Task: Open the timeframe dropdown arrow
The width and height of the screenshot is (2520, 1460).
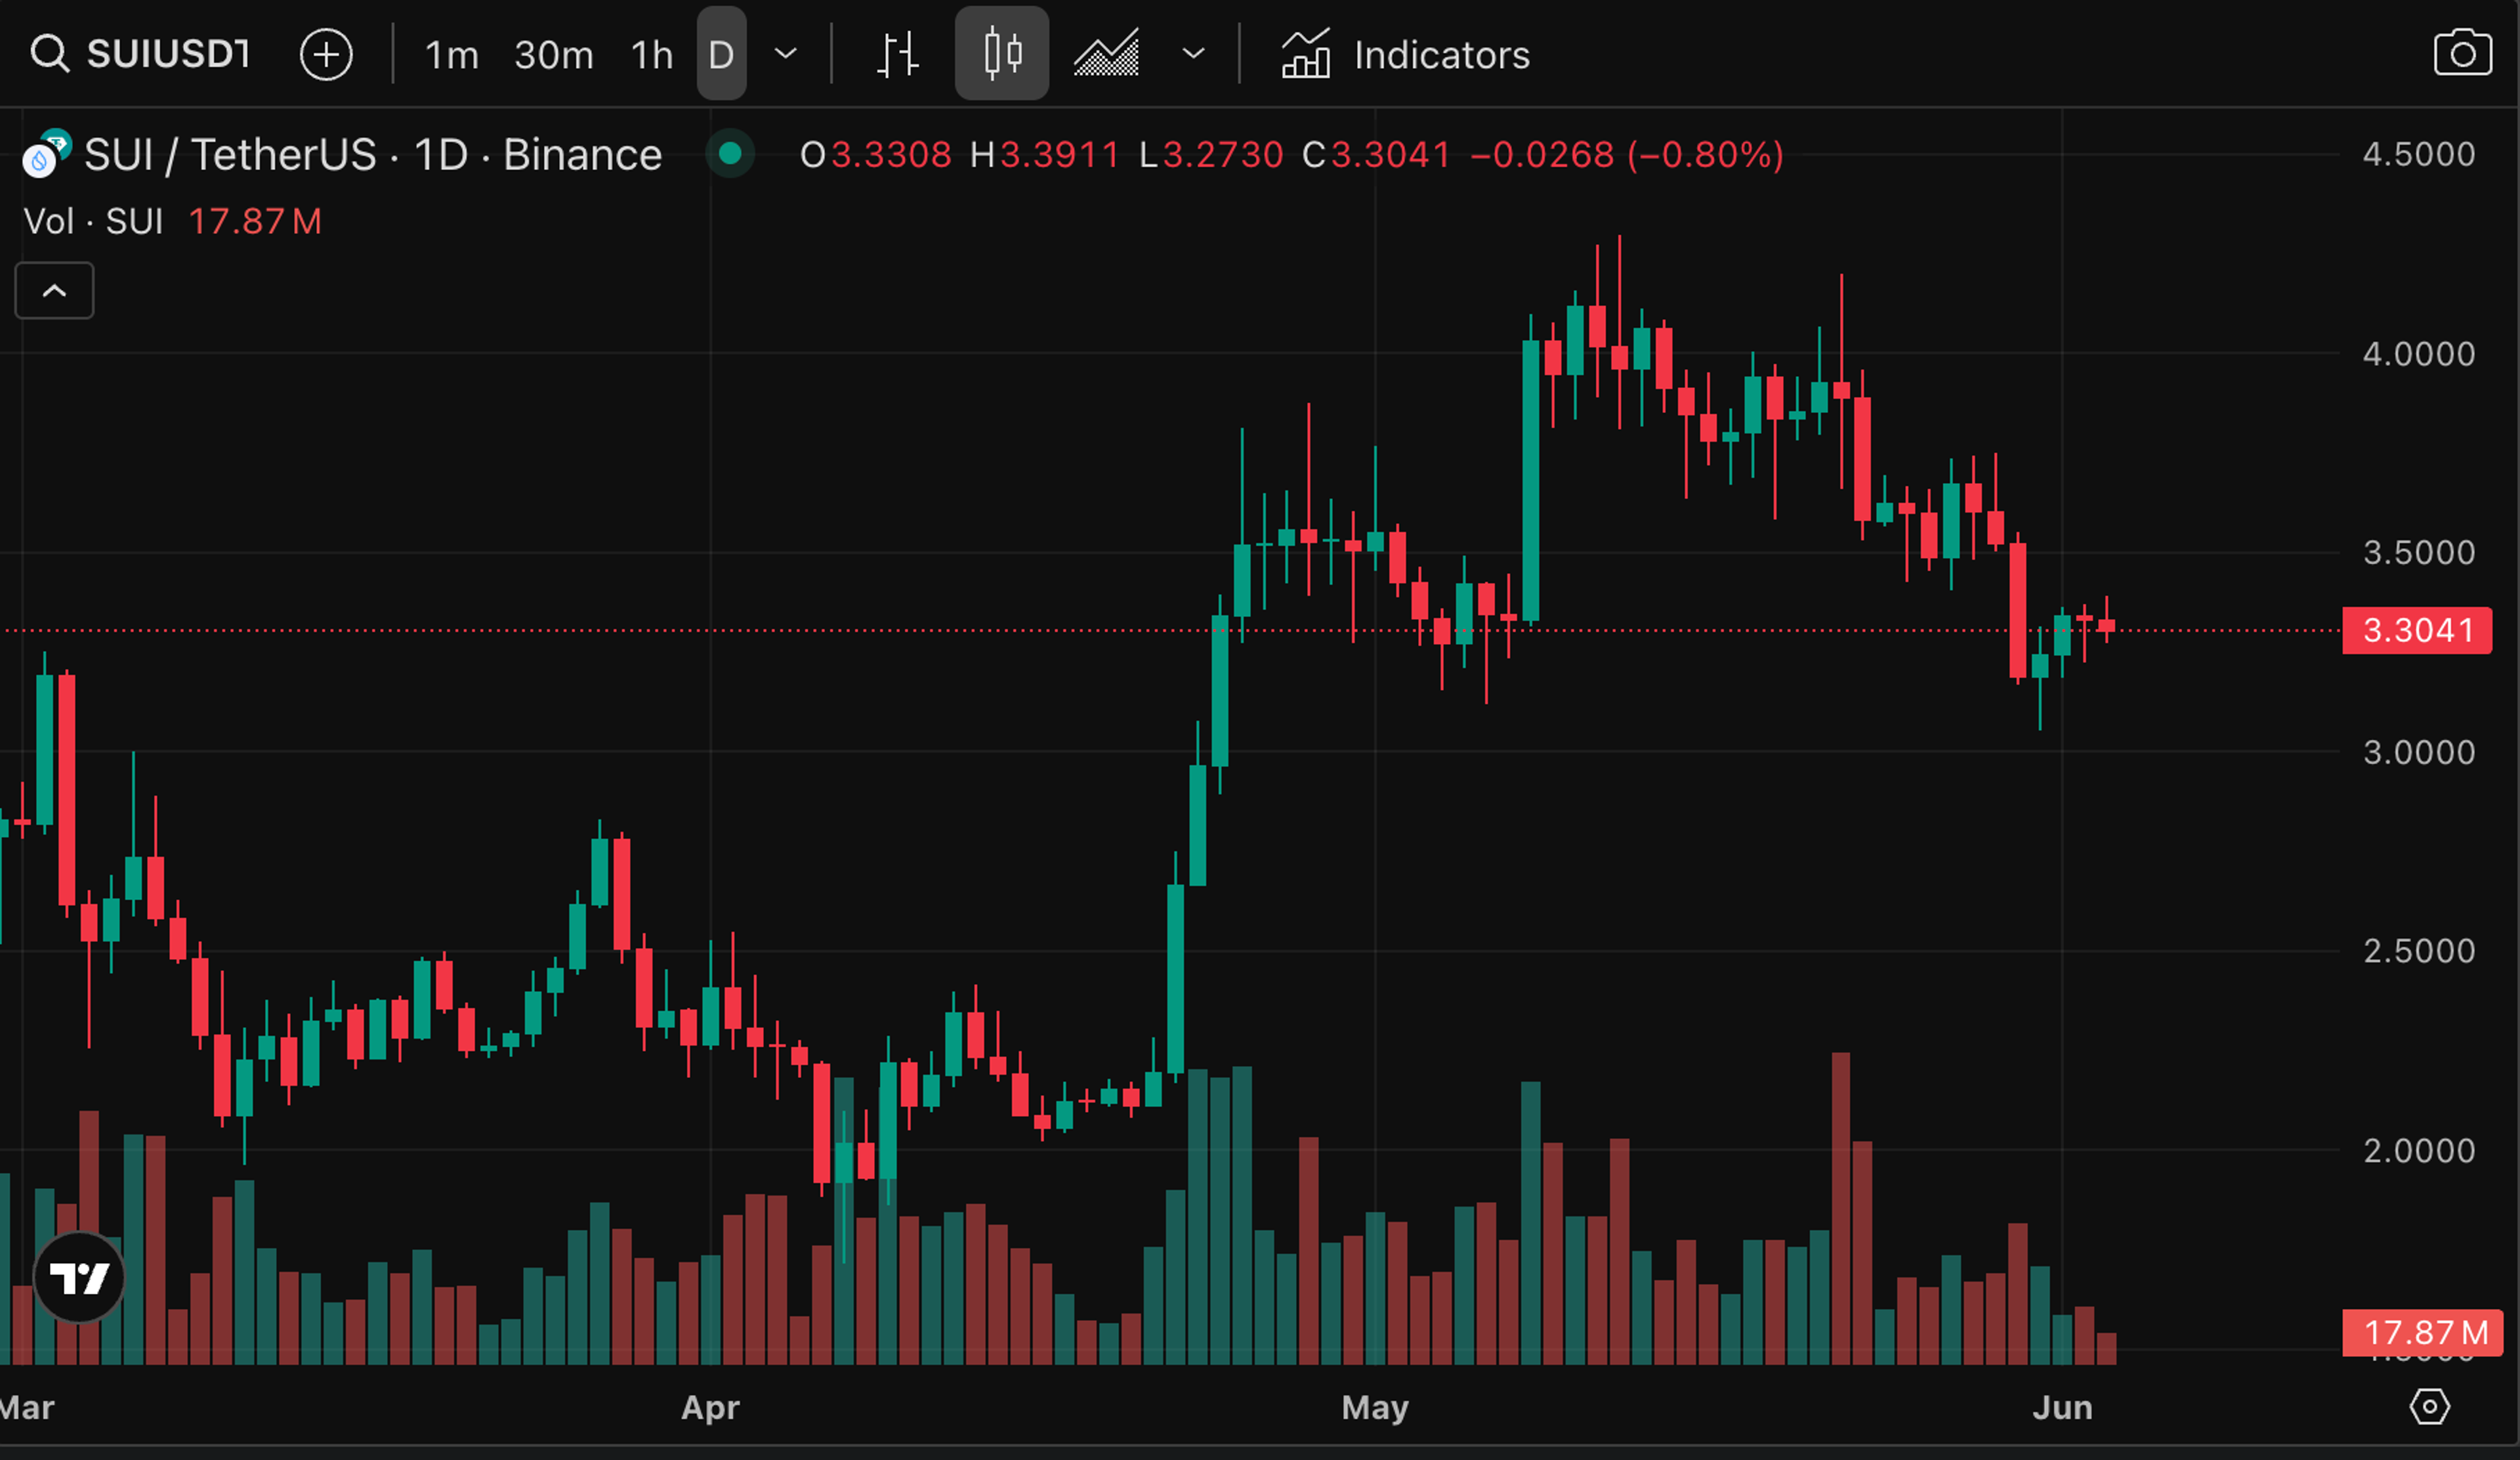Action: coord(786,54)
